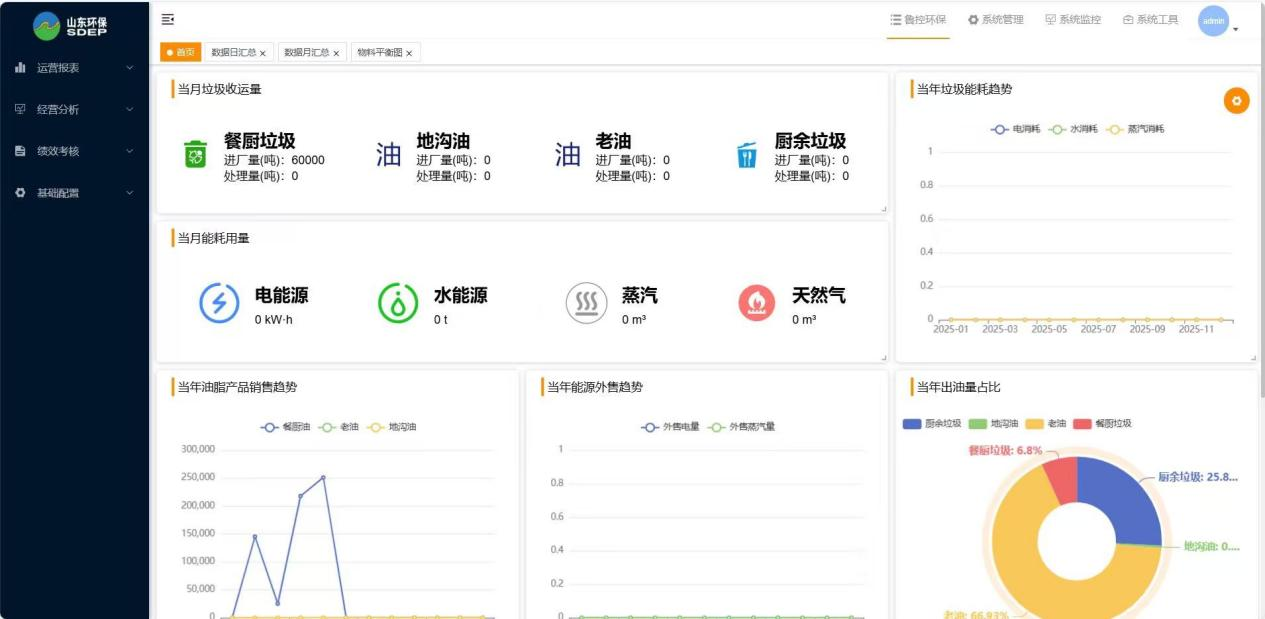Screen dimensions: 1265x619
Task: Click the green 水能源 water drop icon
Action: click(x=398, y=303)
